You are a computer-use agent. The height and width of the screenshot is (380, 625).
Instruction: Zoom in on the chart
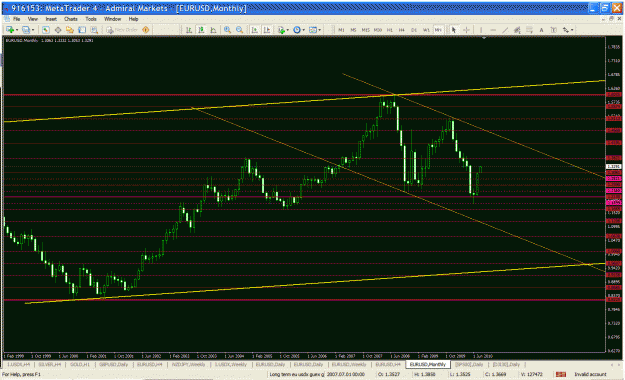[x=227, y=30]
